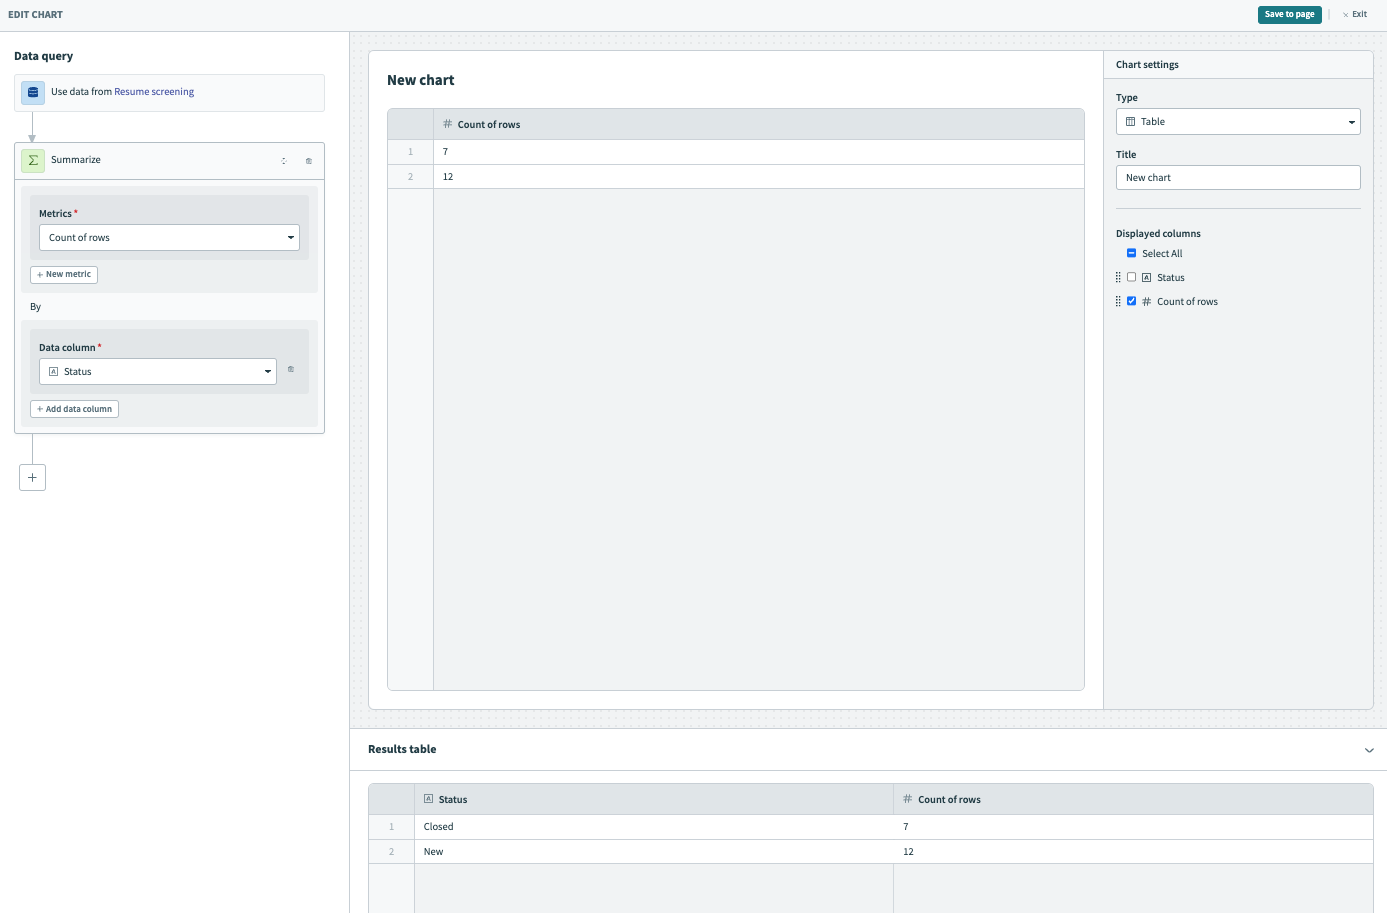Click the plus icon to add query step
This screenshot has height=913, width=1387.
coord(32,478)
